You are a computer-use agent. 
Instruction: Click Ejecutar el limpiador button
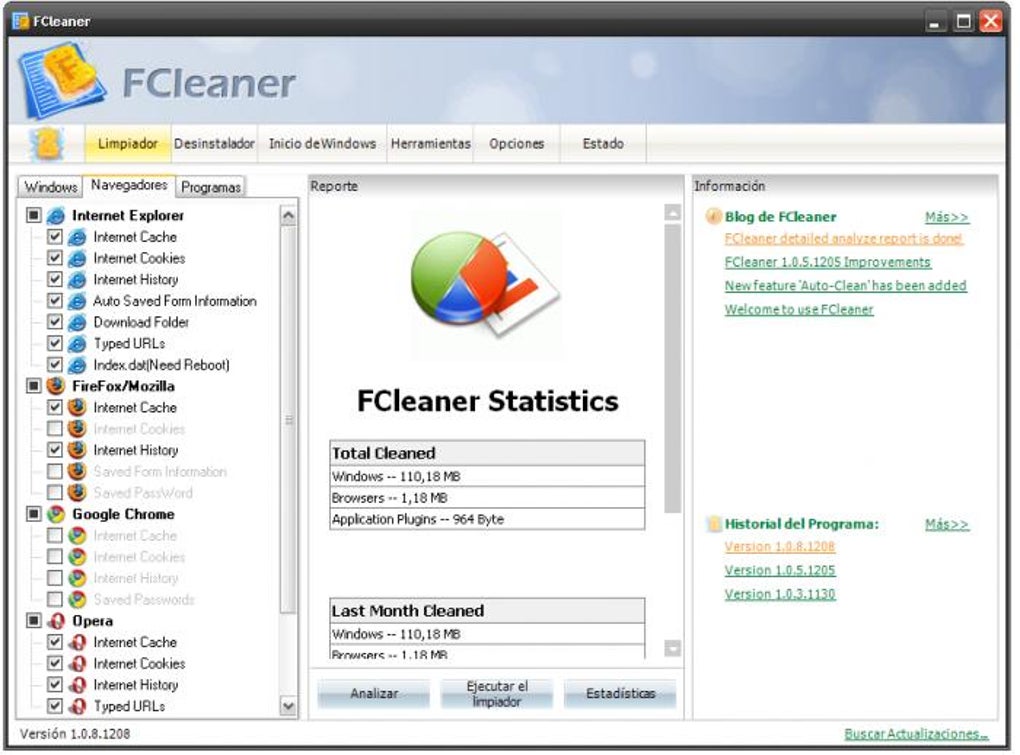tap(497, 693)
